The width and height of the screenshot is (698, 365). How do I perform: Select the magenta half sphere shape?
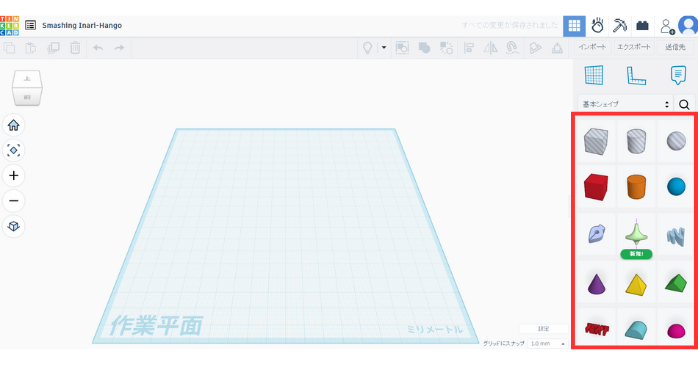(x=676, y=331)
